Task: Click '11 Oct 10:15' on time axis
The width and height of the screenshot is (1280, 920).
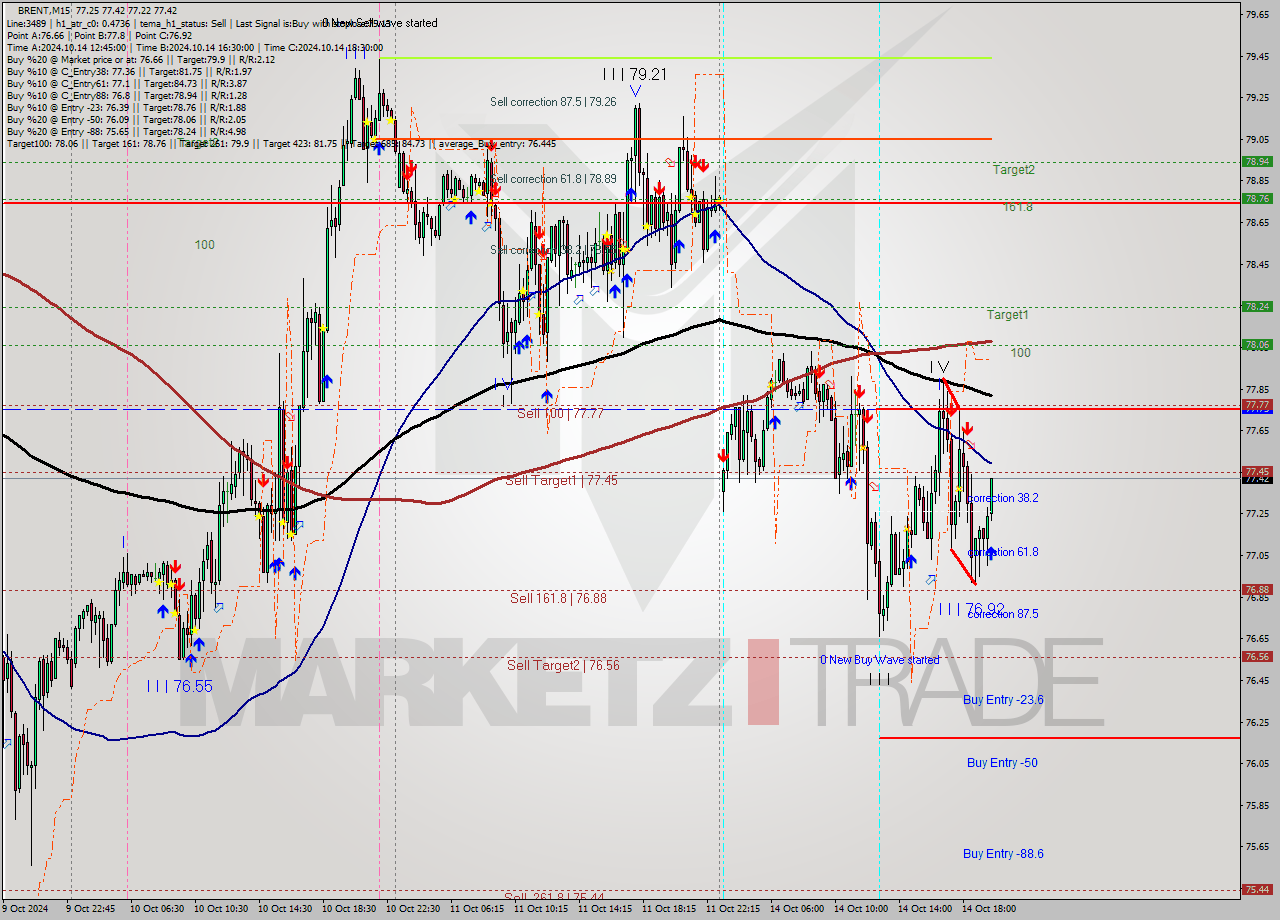Action: click(x=539, y=909)
